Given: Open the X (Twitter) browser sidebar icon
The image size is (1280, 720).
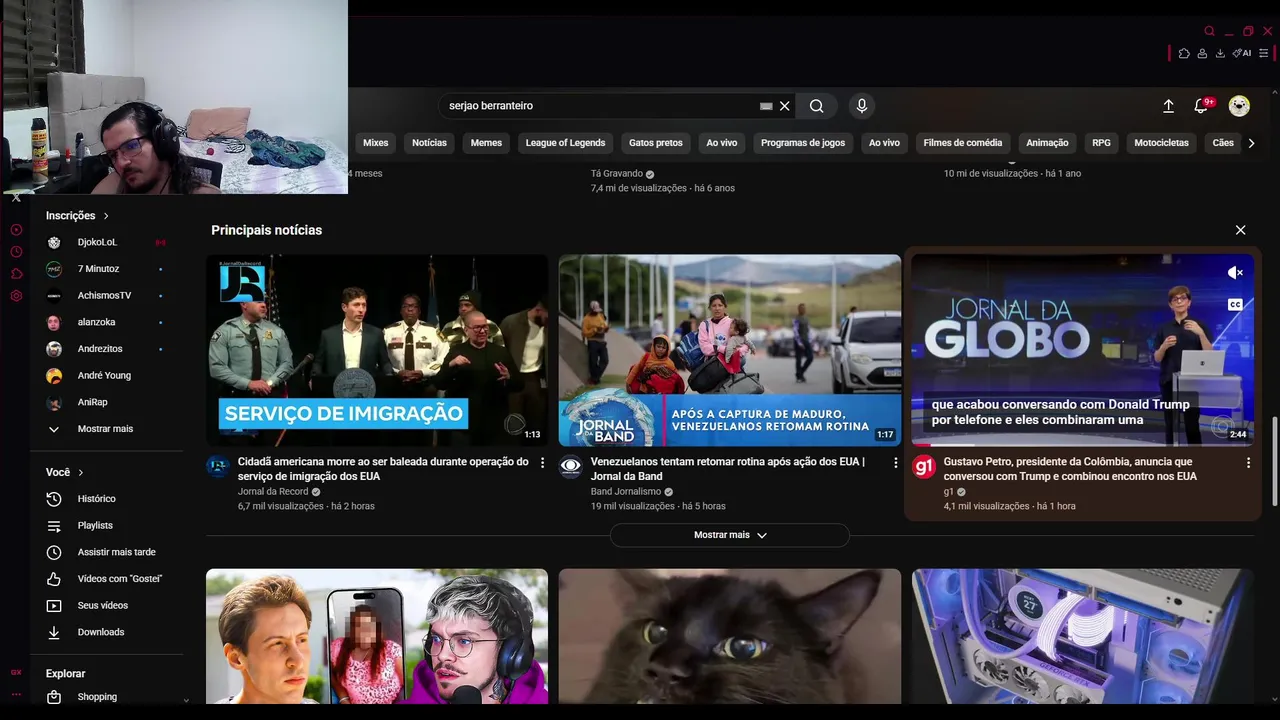Looking at the screenshot, I should 16,198.
